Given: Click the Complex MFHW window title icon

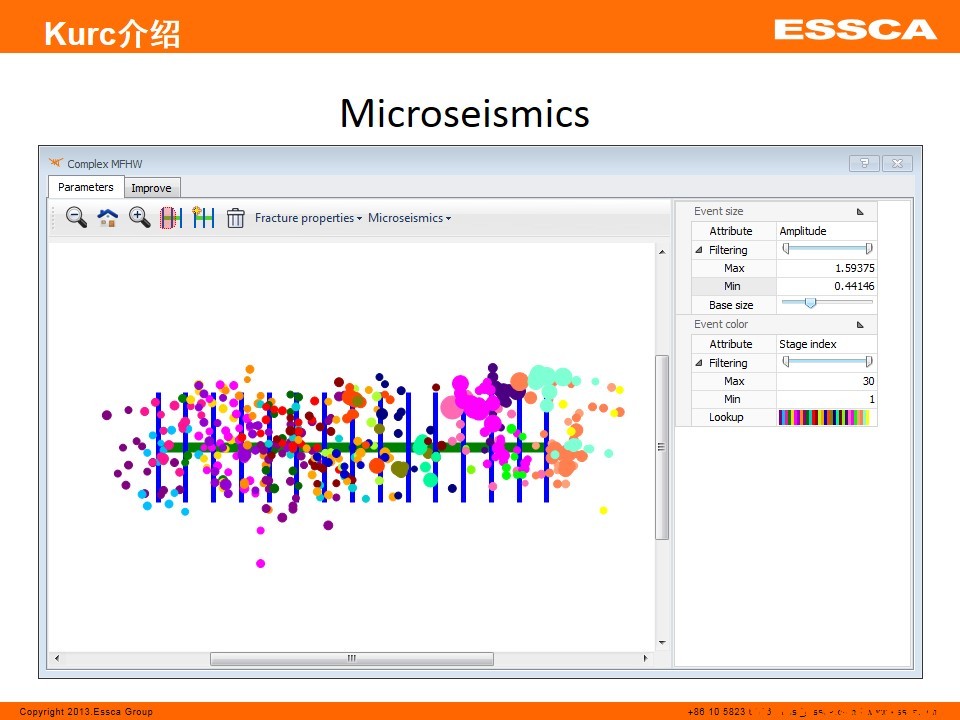Looking at the screenshot, I should (x=56, y=163).
